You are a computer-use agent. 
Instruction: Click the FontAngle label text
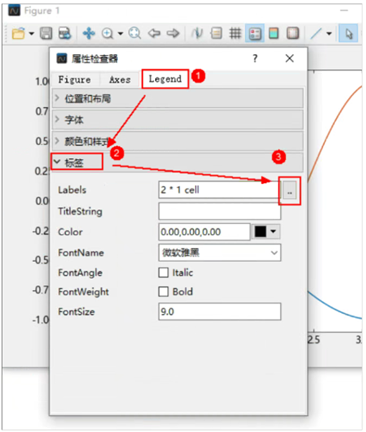point(80,273)
